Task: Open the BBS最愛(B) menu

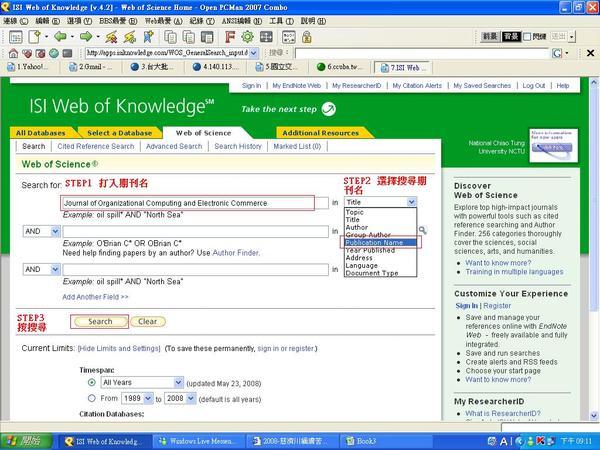Action: (x=118, y=21)
